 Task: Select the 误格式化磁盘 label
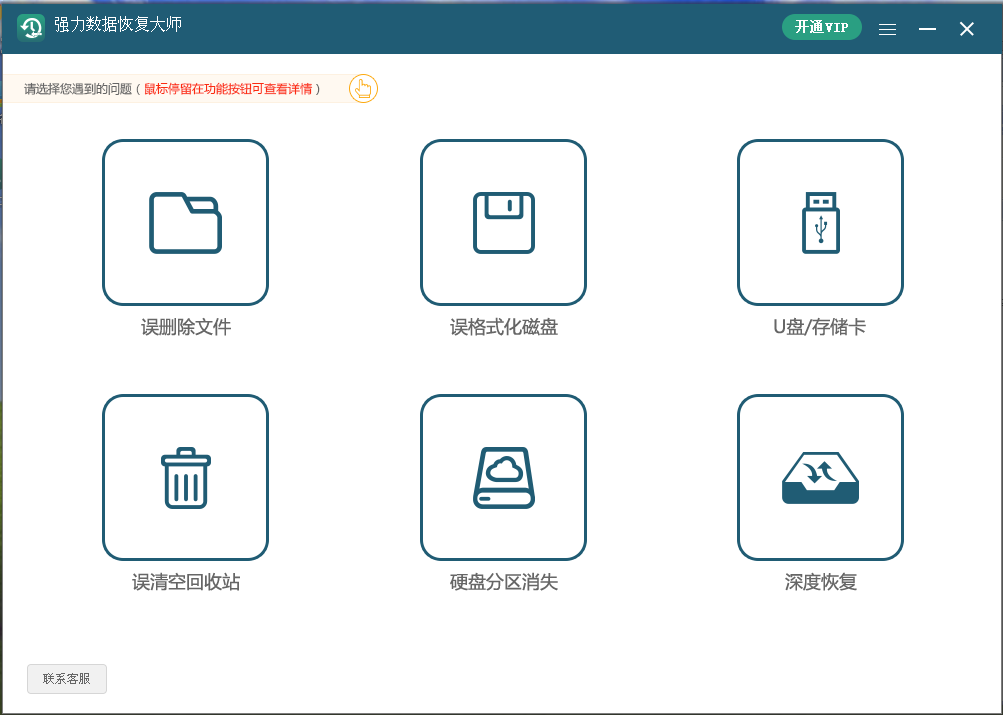click(x=504, y=327)
